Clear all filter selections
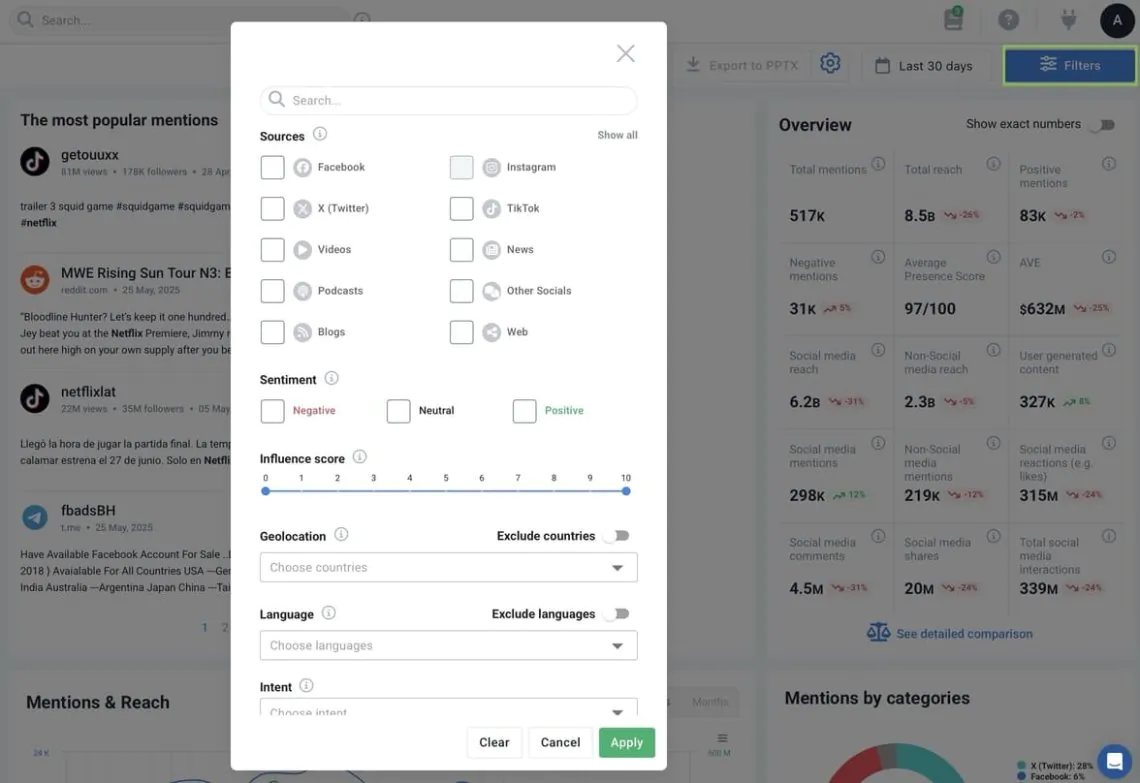This screenshot has height=783, width=1140. point(494,742)
